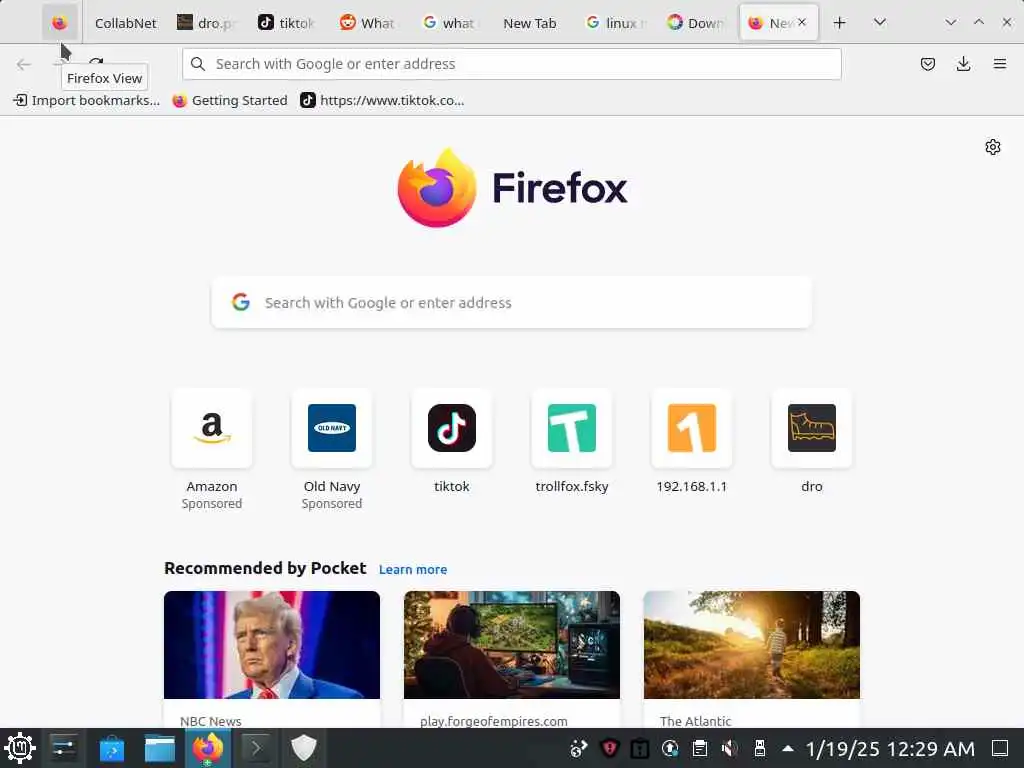Image resolution: width=1024 pixels, height=768 pixels.
Task: Open the file manager taskbar icon
Action: [159, 748]
